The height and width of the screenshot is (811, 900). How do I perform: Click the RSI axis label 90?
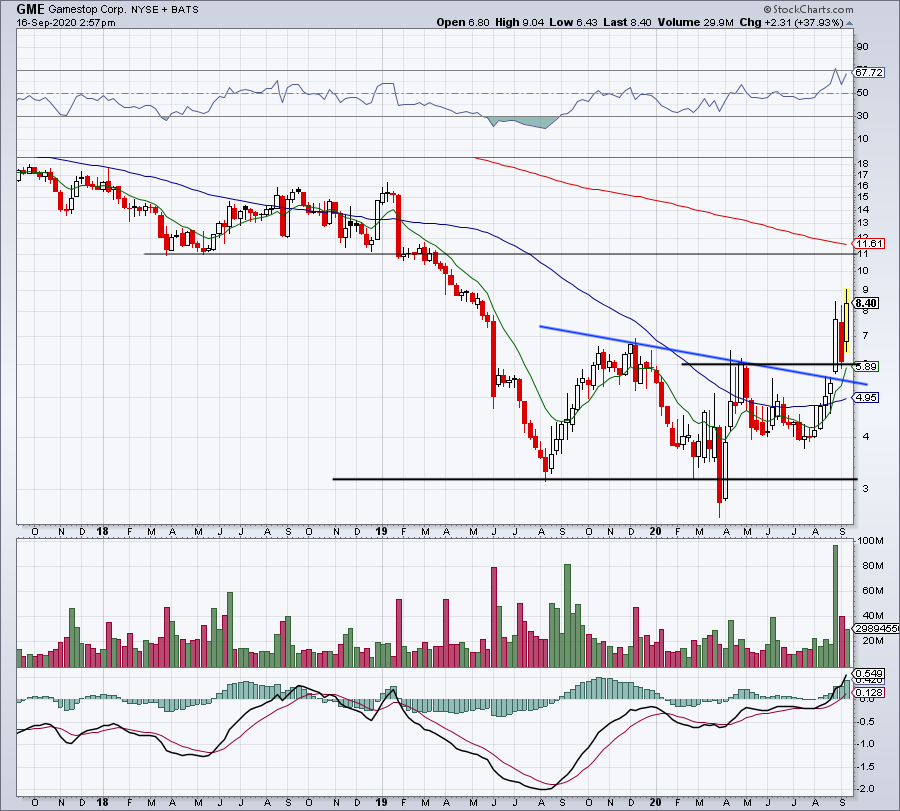(x=862, y=47)
